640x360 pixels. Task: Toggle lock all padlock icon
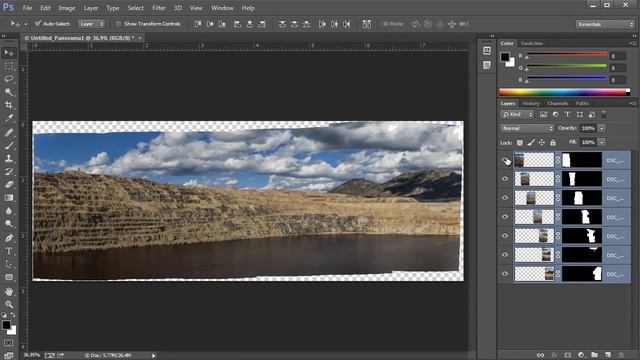pos(553,142)
